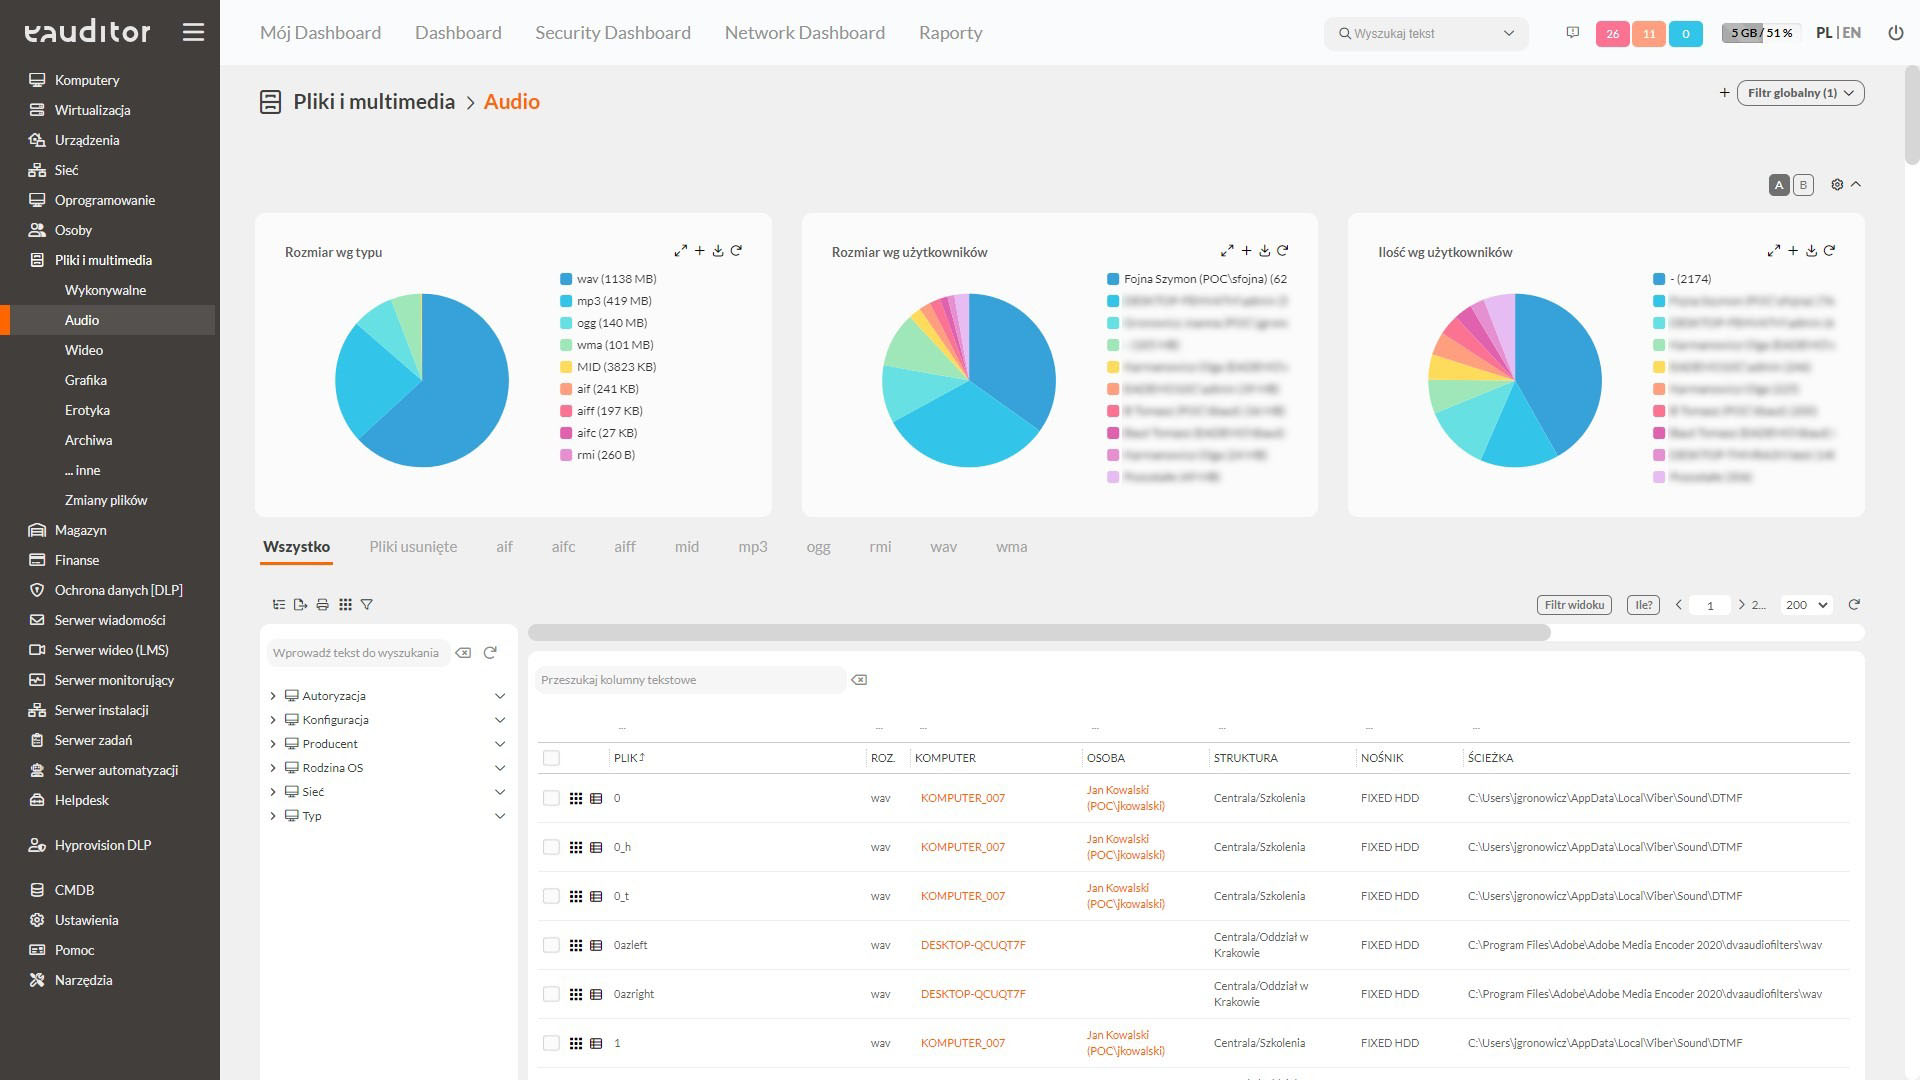Image resolution: width=1920 pixels, height=1080 pixels.
Task: Click the mp3 legend color swatch
Action: click(x=566, y=301)
